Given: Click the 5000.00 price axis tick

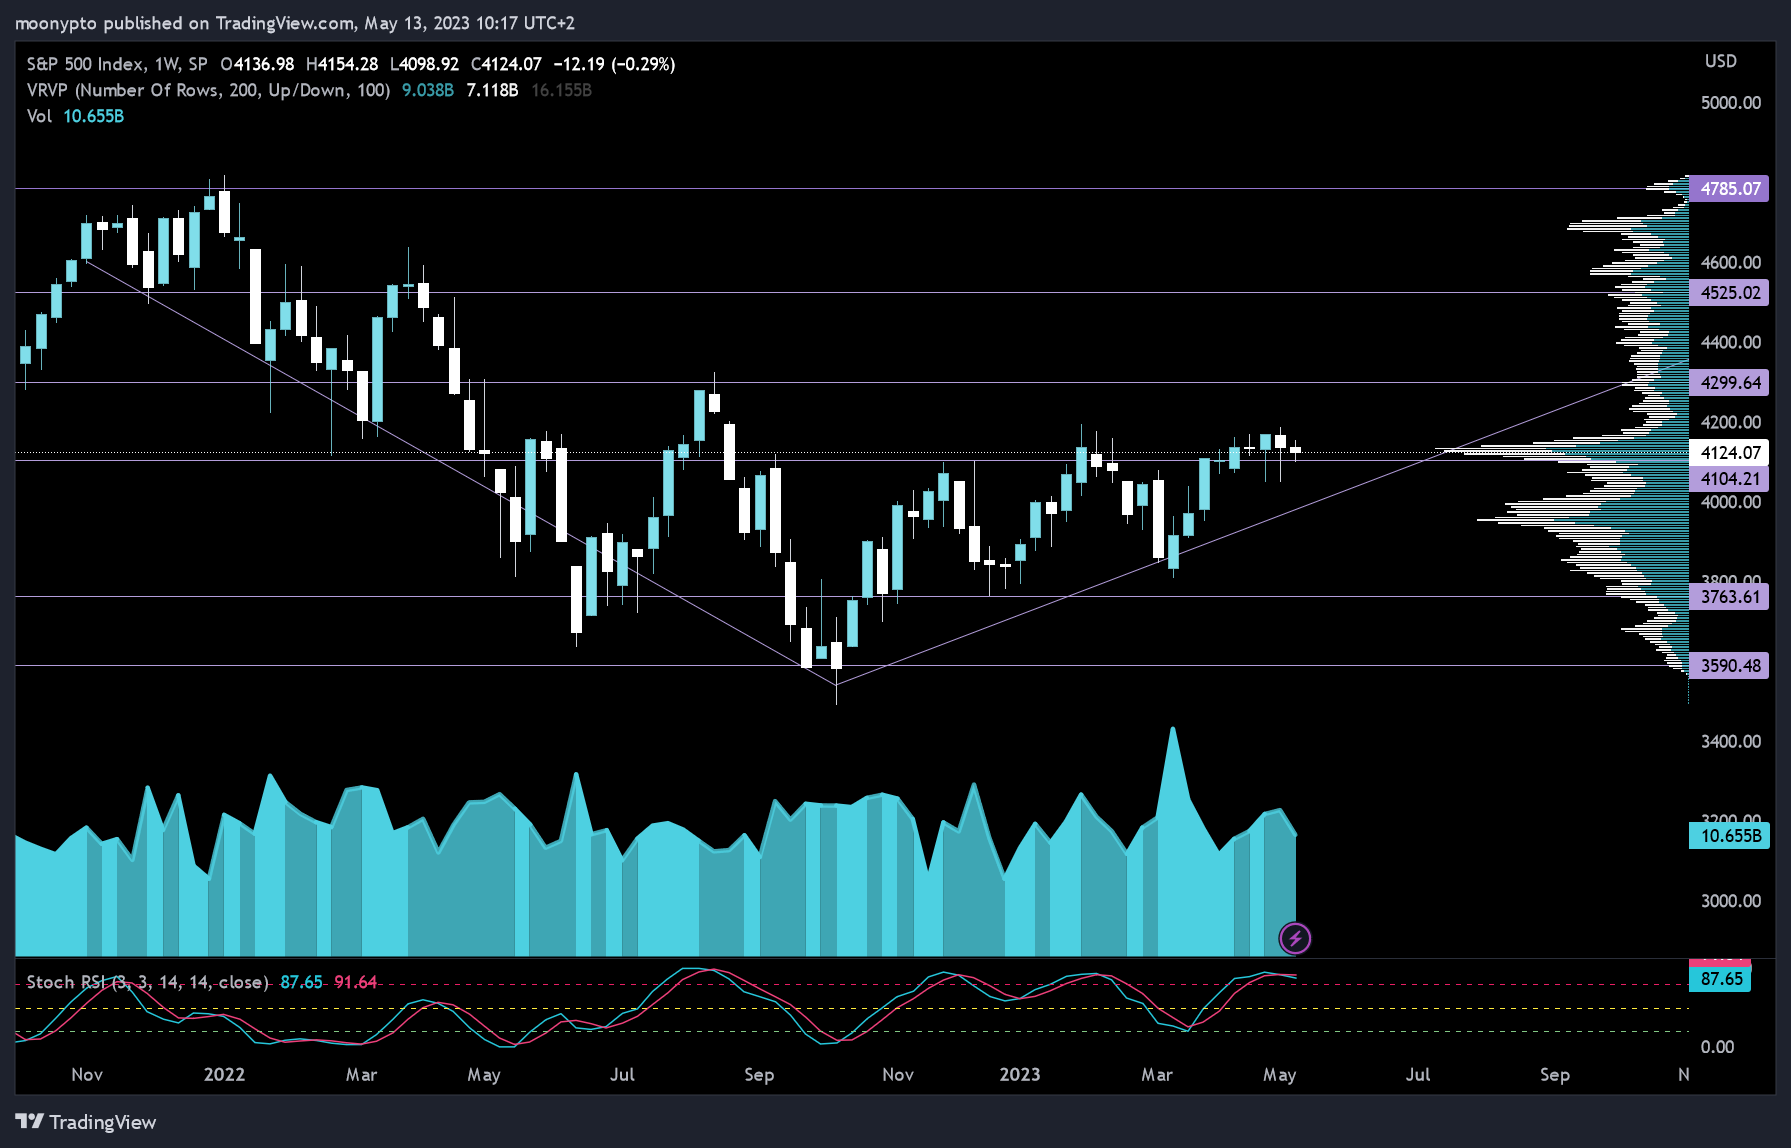Looking at the screenshot, I should coord(1730,102).
